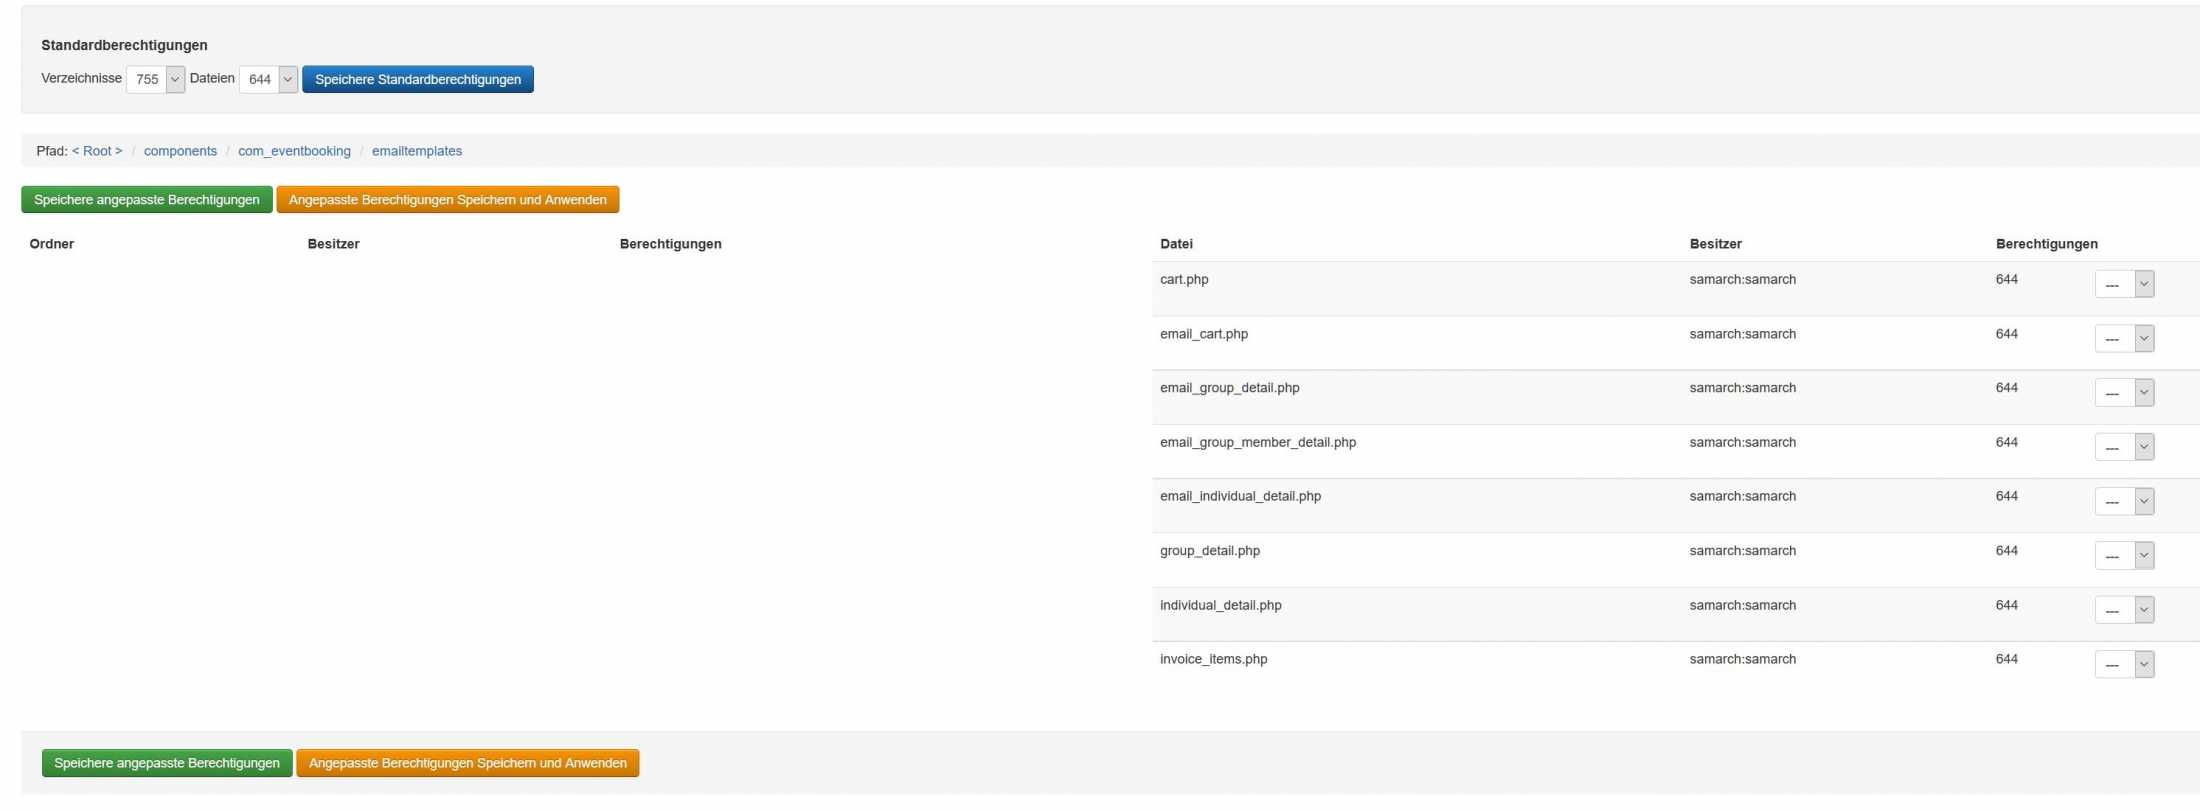
Task: Click bottom orange Speichern und Anwenden button
Action: tap(467, 763)
